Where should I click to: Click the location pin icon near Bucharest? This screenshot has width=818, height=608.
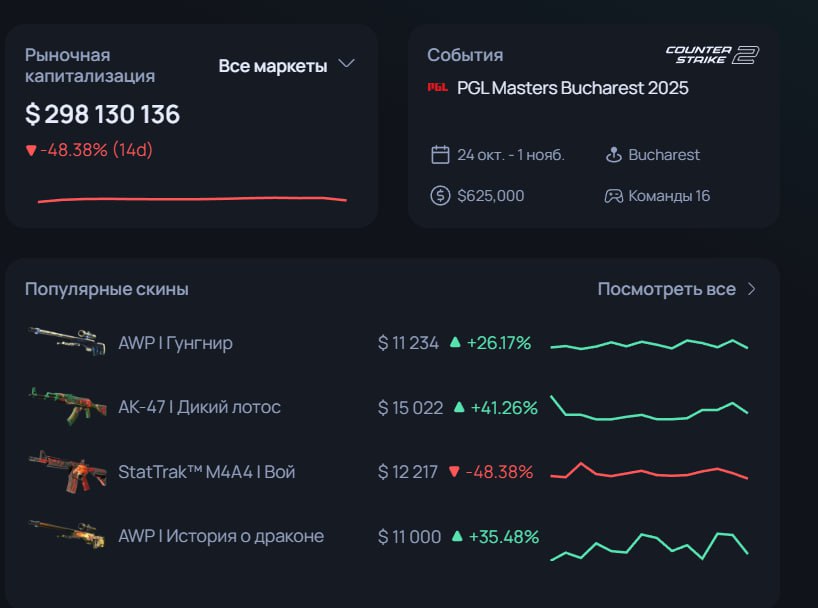(x=614, y=154)
